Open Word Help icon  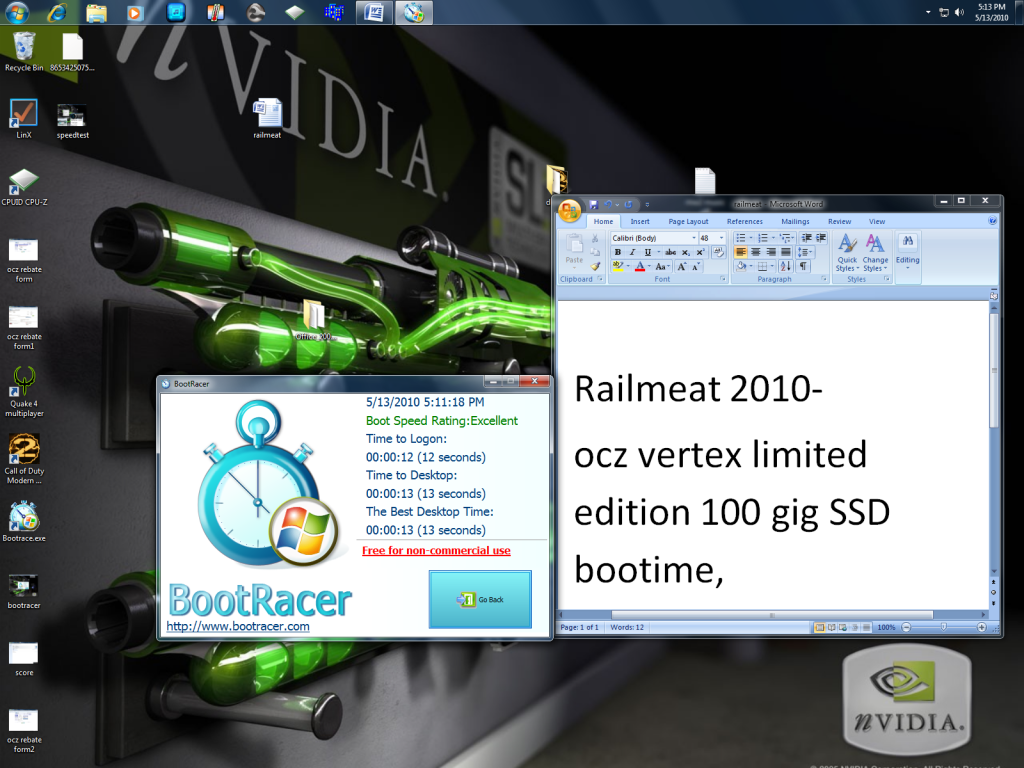(x=993, y=221)
